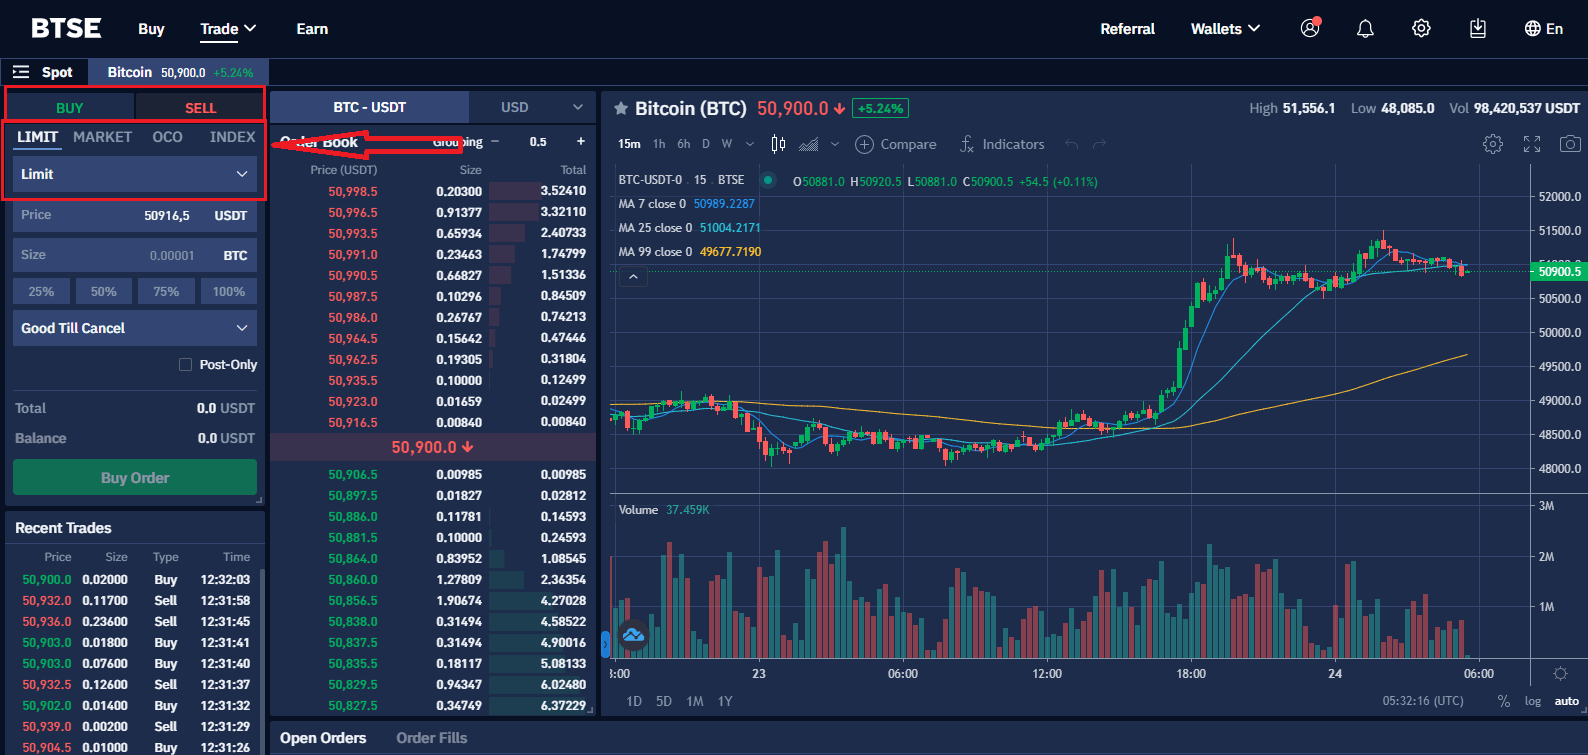The height and width of the screenshot is (755, 1588).
Task: Open the Good Till Cancel dropdown
Action: click(135, 328)
